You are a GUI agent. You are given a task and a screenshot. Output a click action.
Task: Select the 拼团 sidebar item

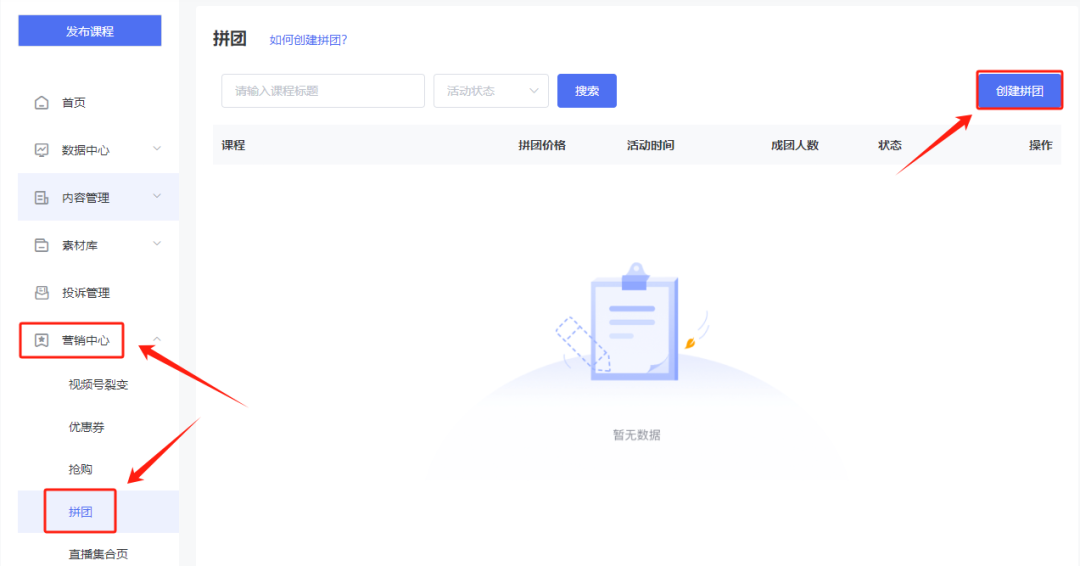point(80,512)
